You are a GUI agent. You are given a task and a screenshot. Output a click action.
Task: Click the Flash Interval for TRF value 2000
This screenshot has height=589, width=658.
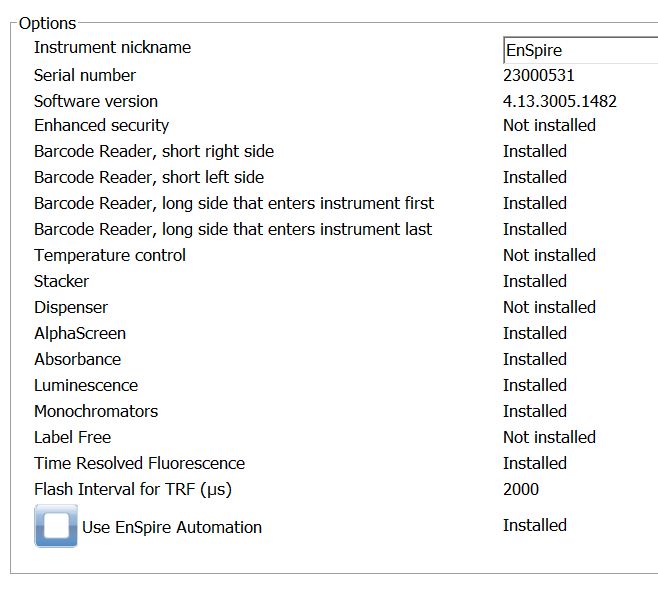[520, 489]
